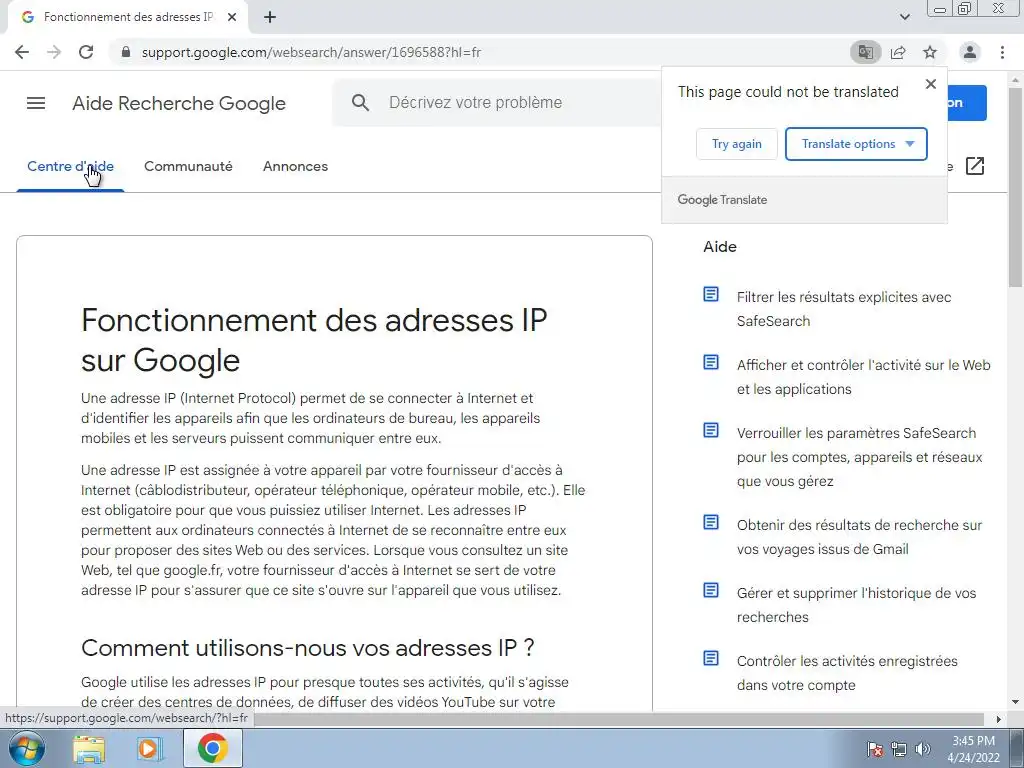Click the search magnifier icon

pyautogui.click(x=360, y=103)
